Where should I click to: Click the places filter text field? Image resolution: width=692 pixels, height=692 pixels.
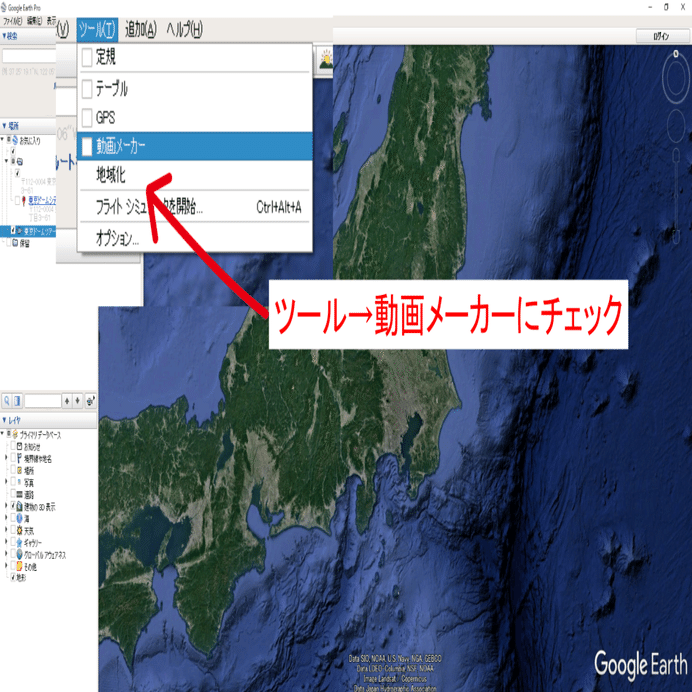[x=43, y=401]
